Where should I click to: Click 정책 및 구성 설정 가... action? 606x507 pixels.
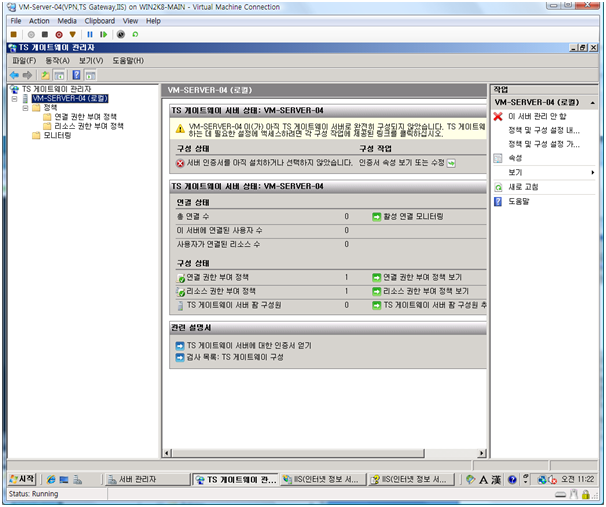point(544,145)
